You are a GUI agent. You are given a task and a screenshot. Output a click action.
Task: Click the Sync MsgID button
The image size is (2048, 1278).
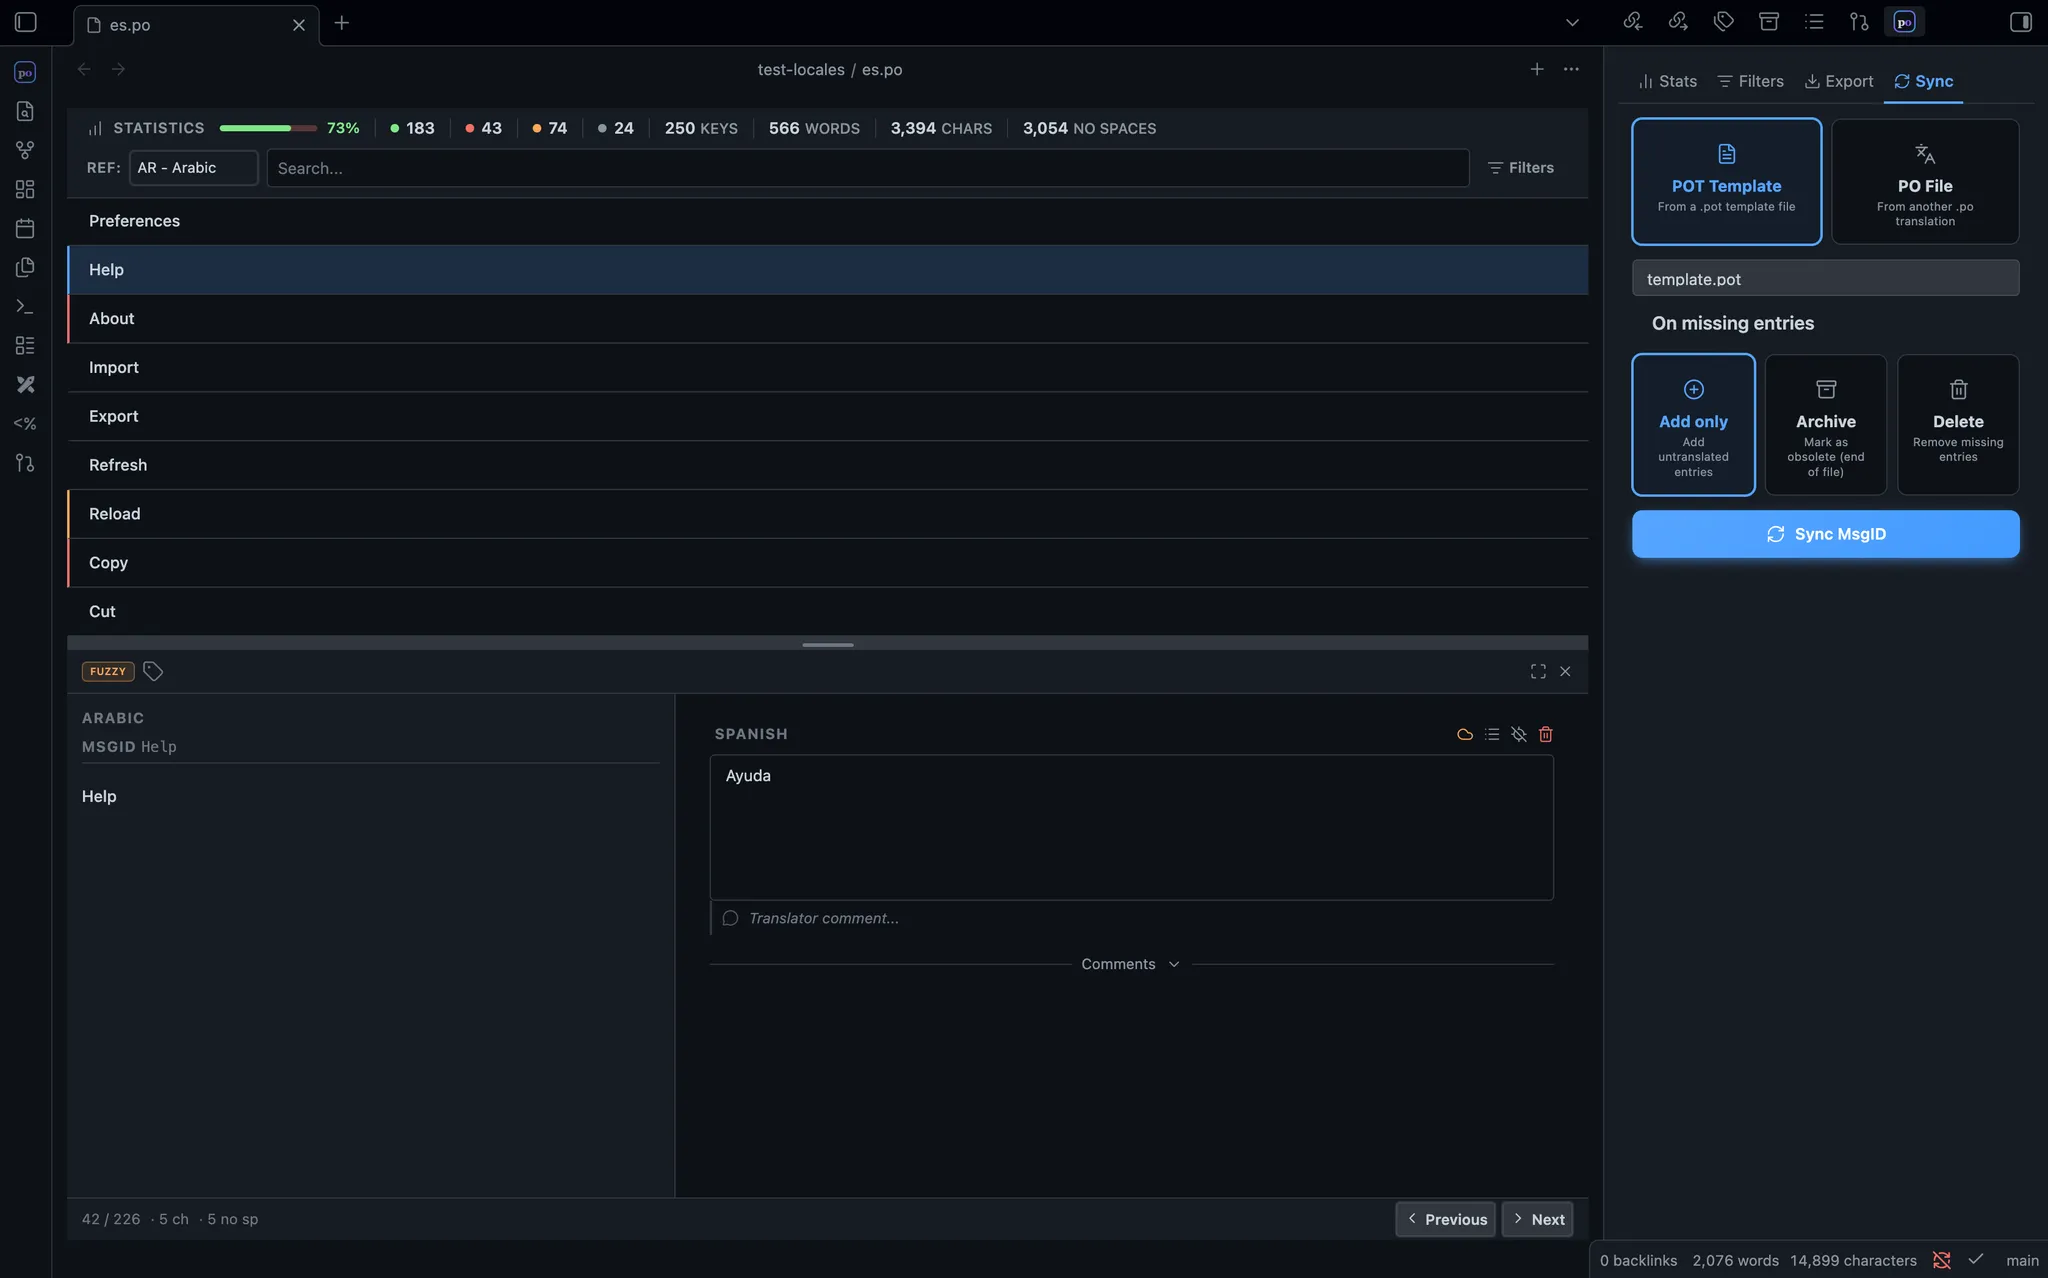click(x=1825, y=534)
